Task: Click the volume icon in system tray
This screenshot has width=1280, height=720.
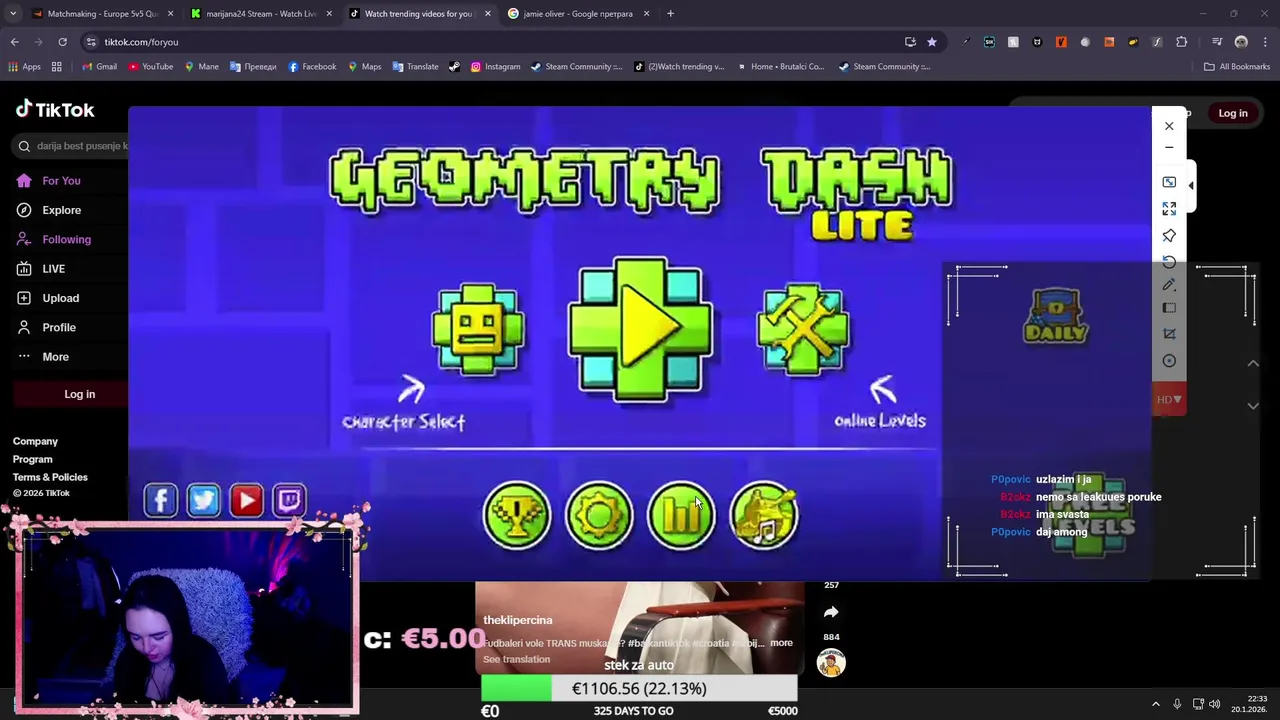Action: point(1215,704)
